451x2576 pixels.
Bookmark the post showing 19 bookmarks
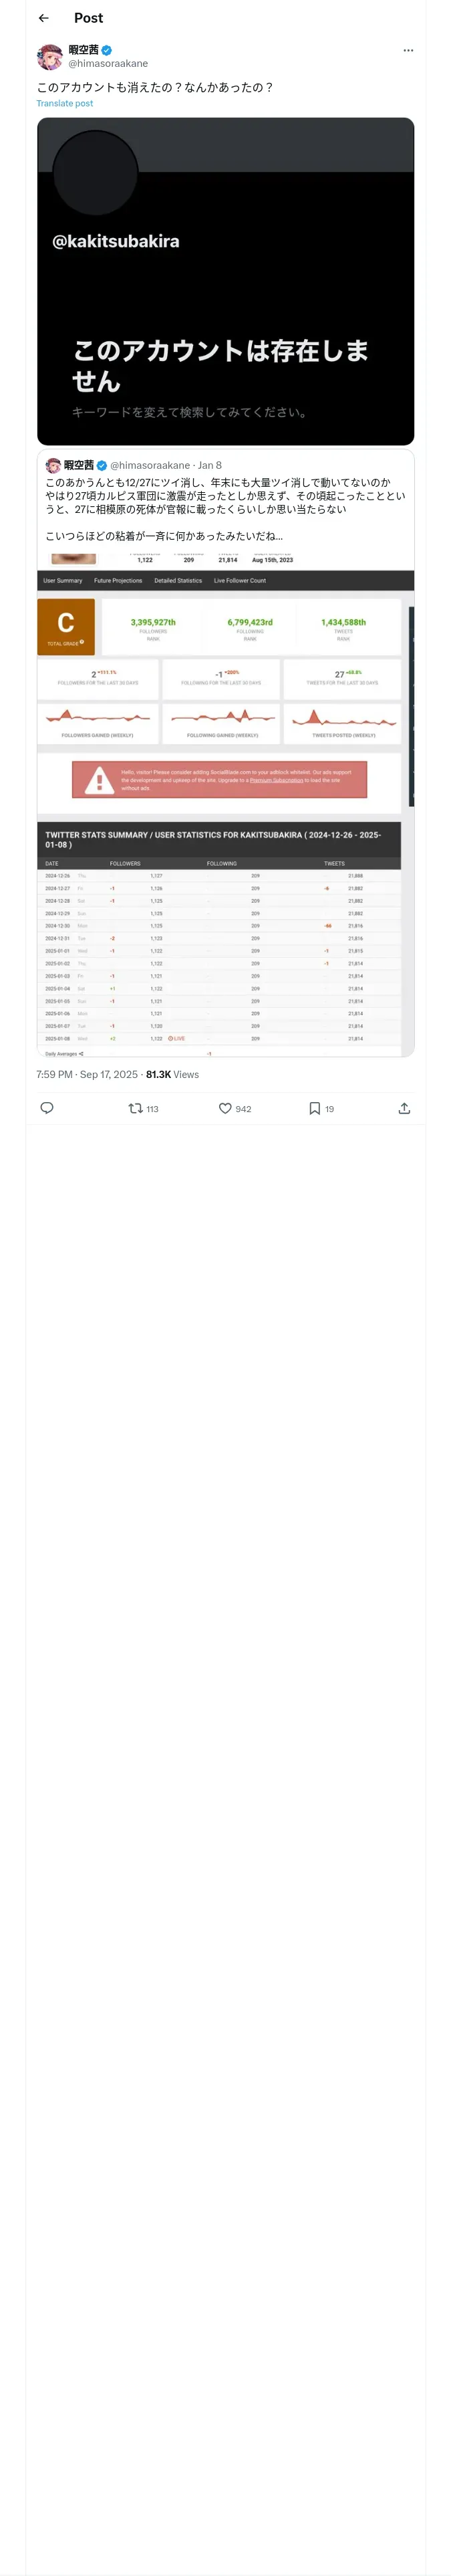tap(322, 1108)
